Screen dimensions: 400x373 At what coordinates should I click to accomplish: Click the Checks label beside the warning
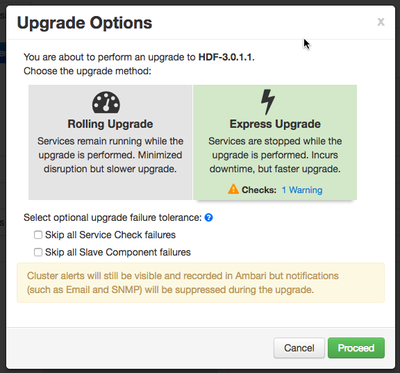click(x=259, y=190)
